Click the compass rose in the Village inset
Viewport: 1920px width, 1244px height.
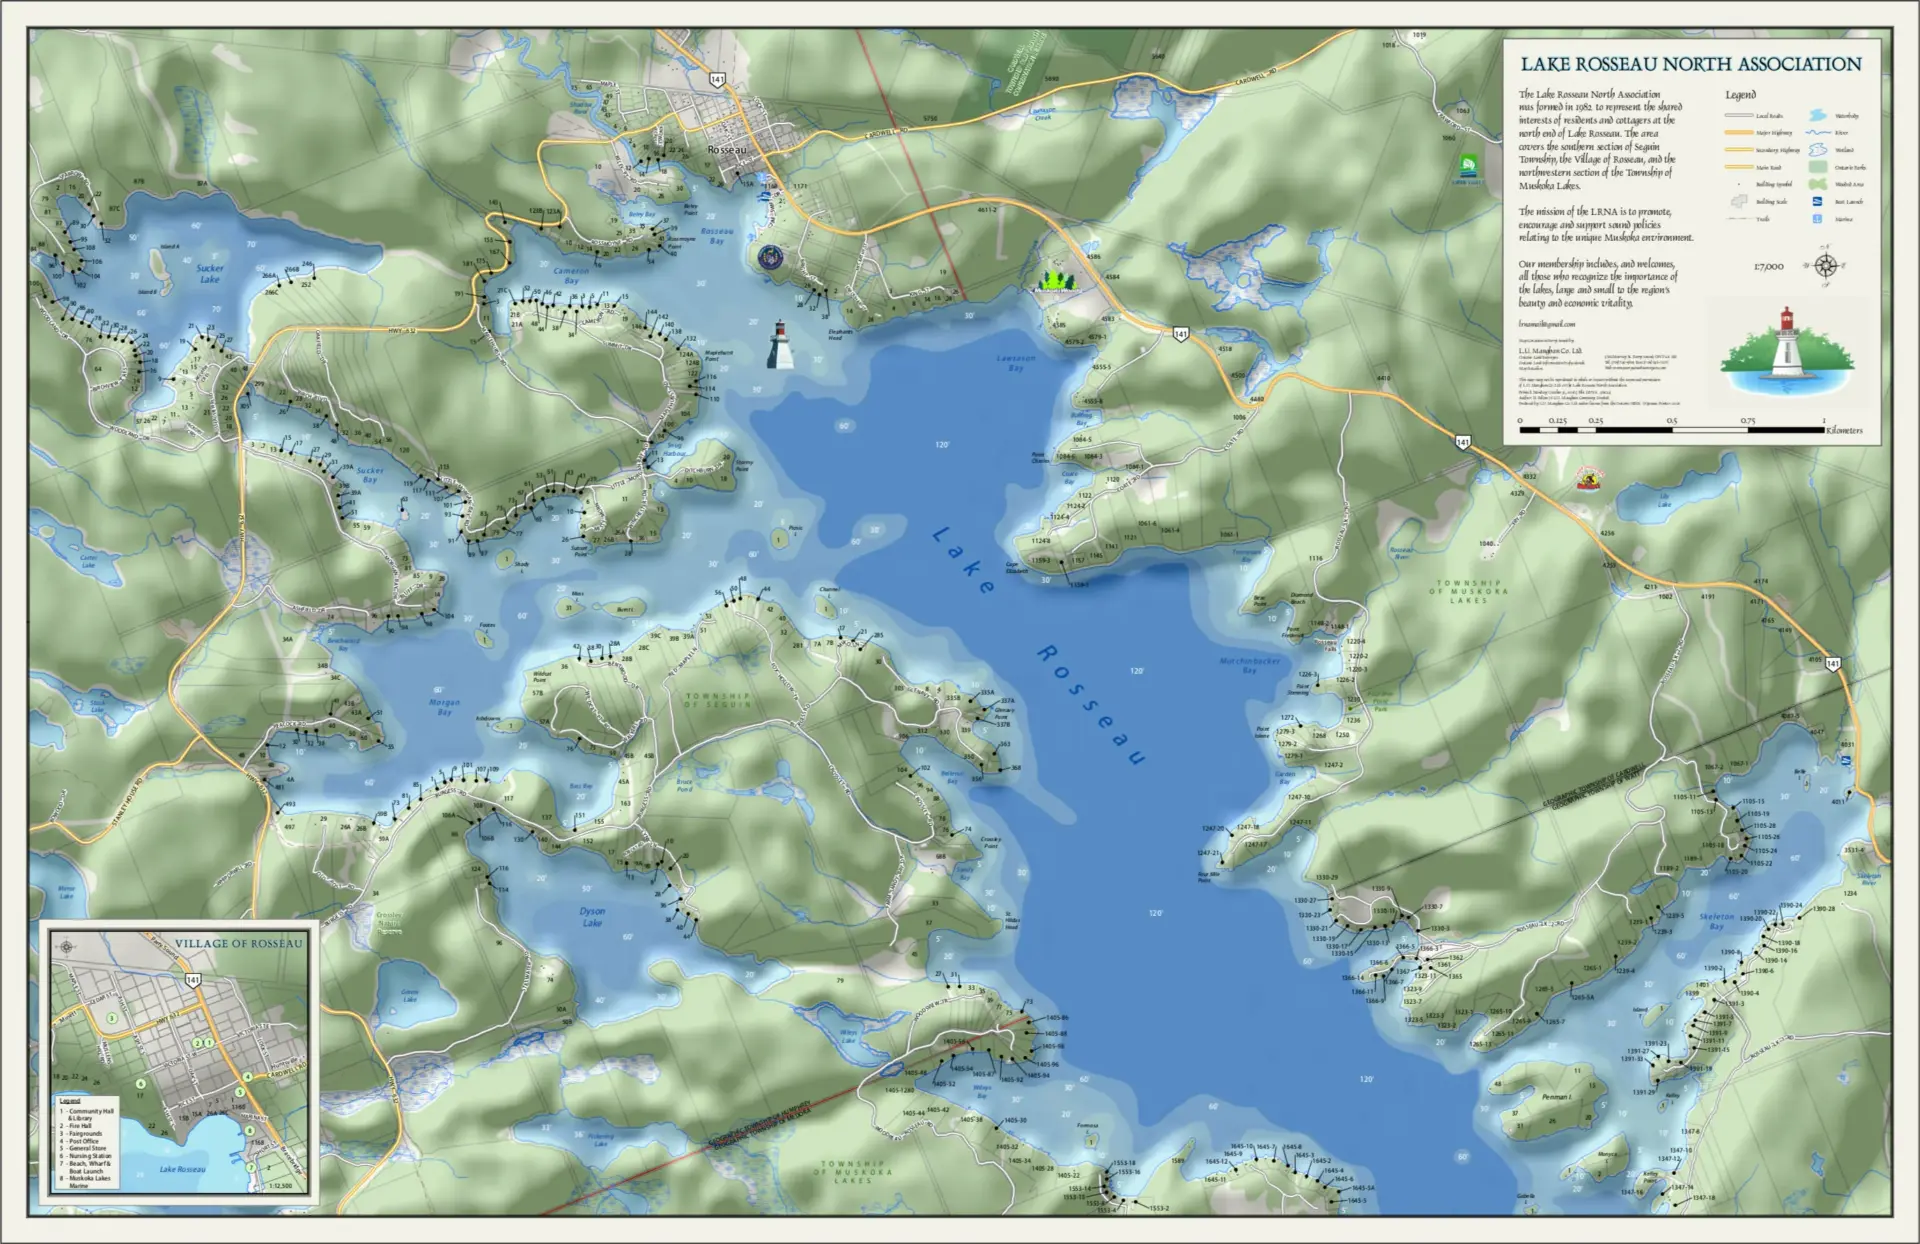click(67, 947)
